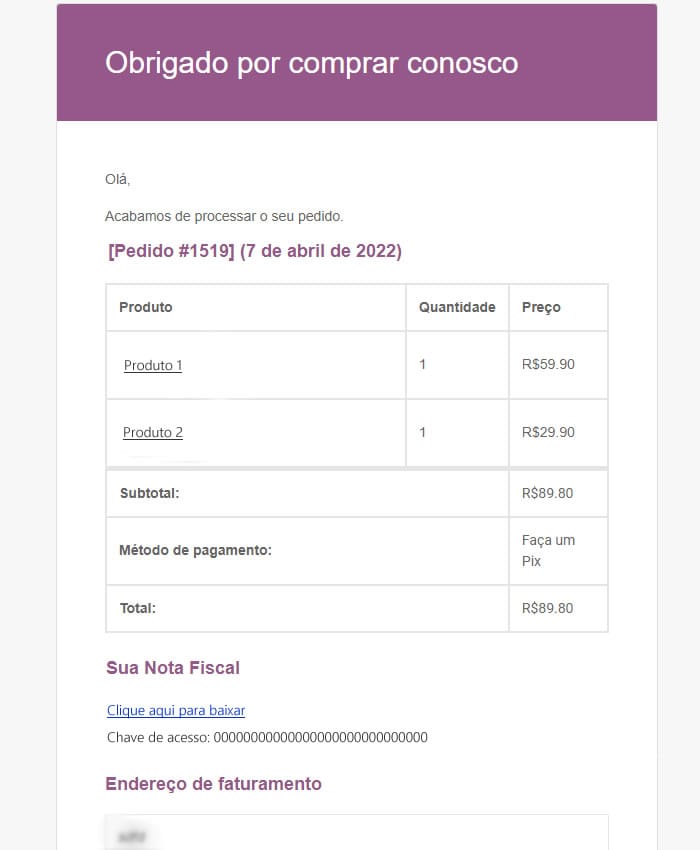Click the quantity cell for Produto 1
The image size is (700, 850).
click(457, 365)
